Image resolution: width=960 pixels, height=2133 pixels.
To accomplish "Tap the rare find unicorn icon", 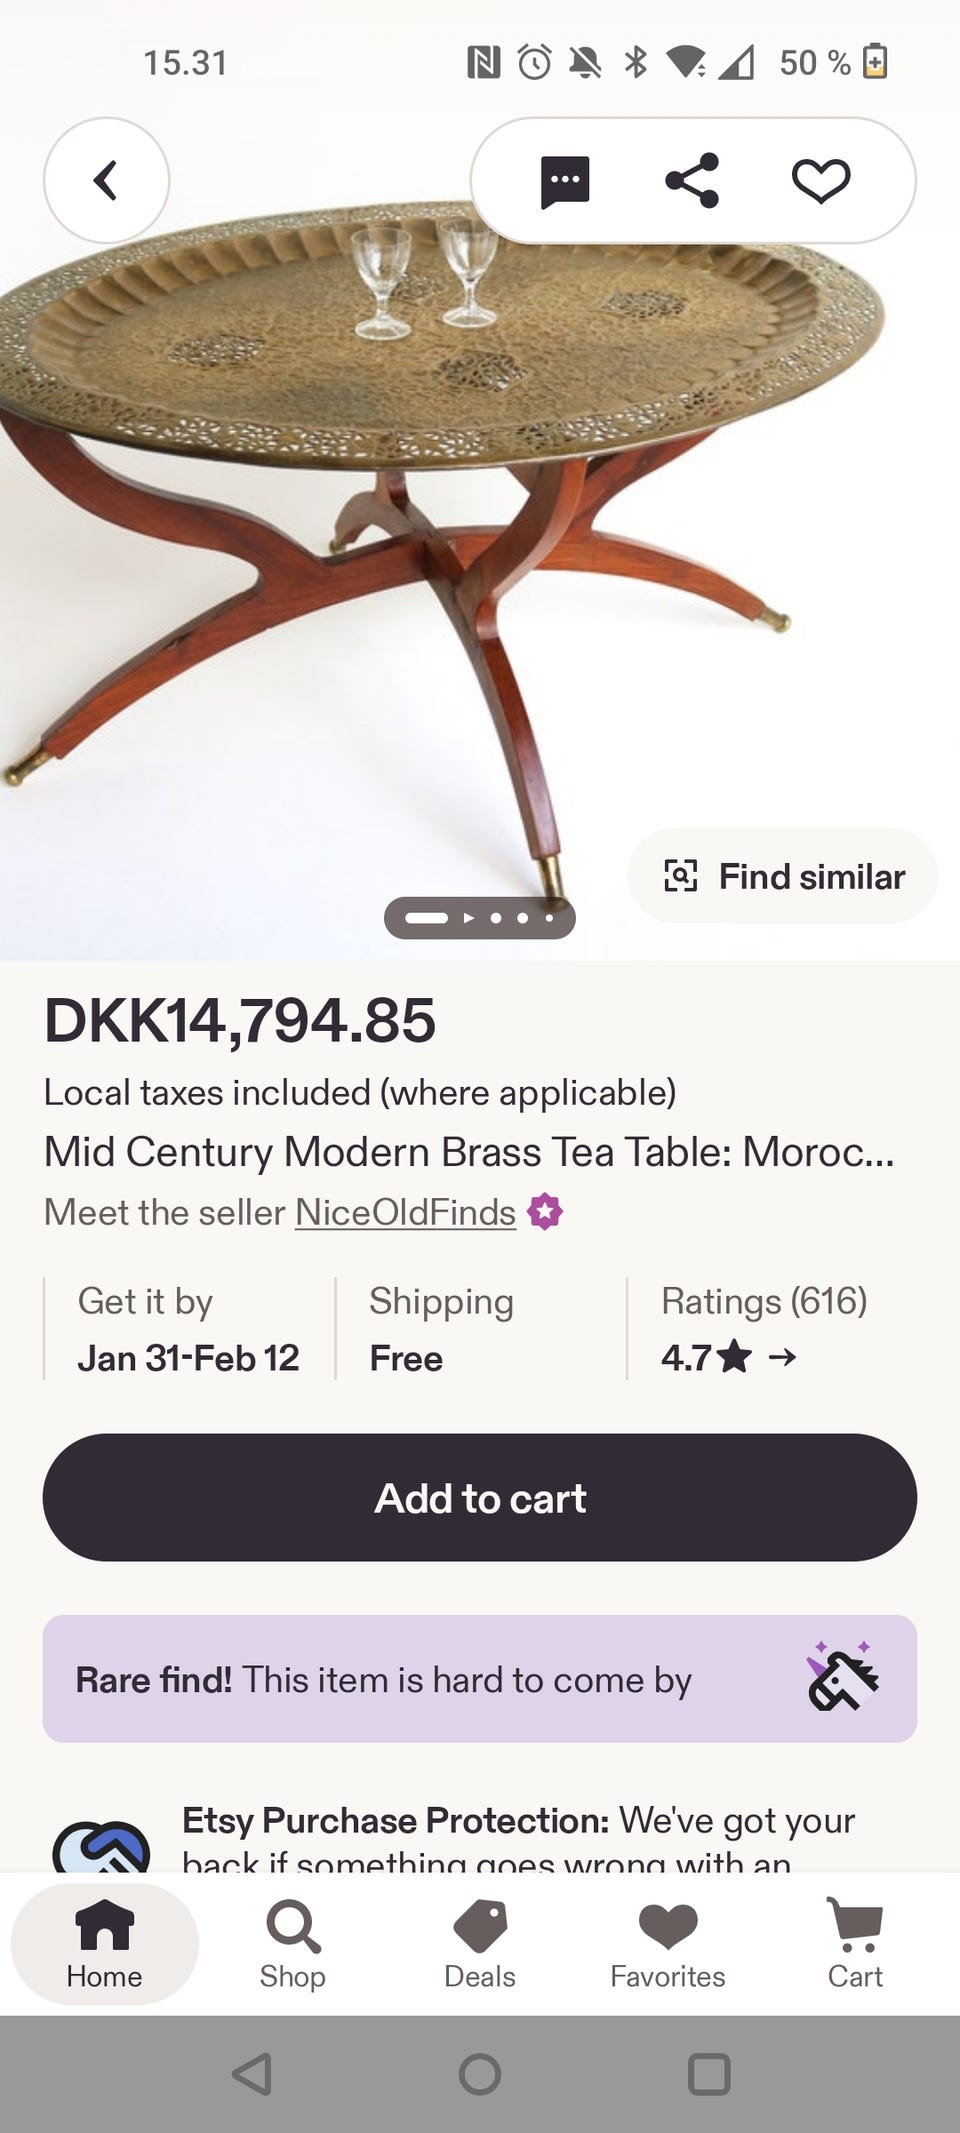I will pyautogui.click(x=843, y=1677).
